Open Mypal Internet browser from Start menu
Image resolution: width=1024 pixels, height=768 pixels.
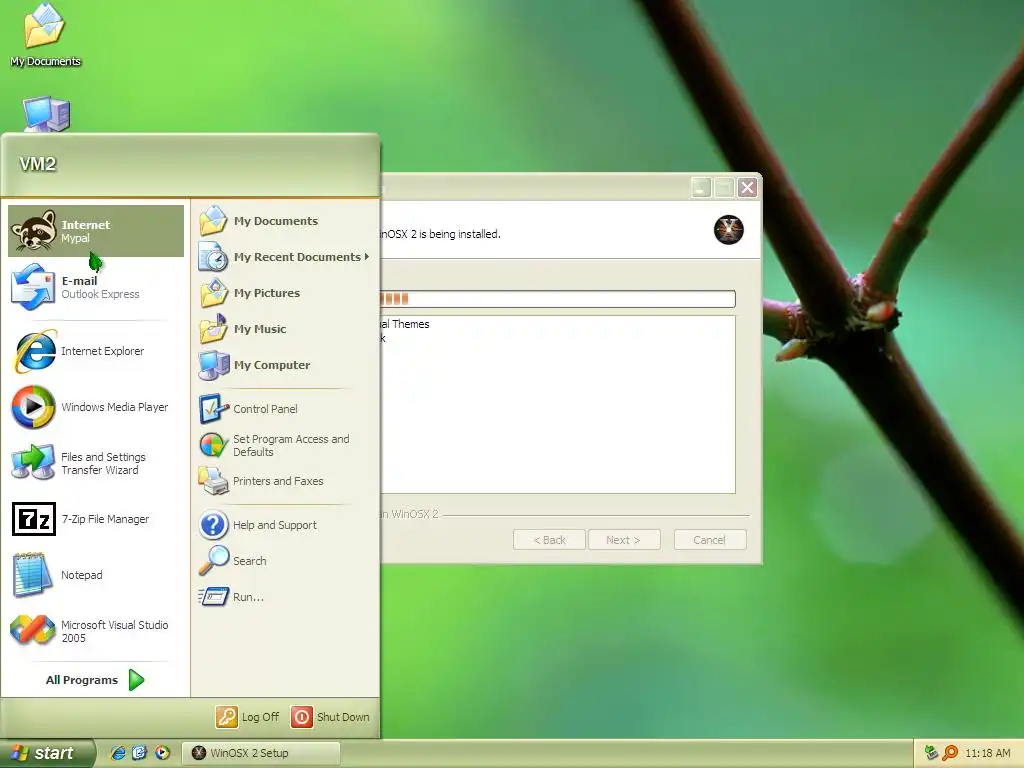point(96,231)
